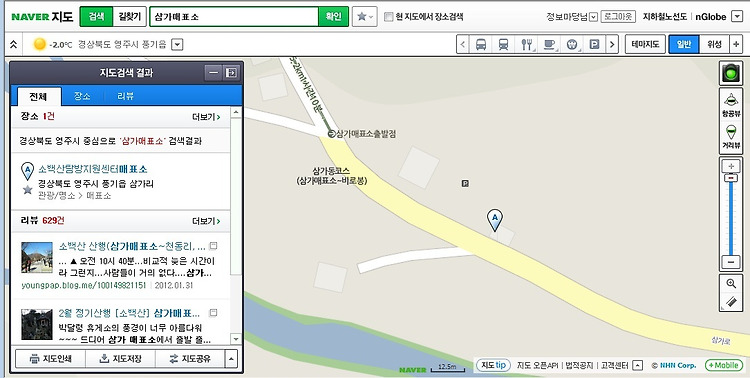The image size is (750, 378).
Task: Minimize the 지도검색 결과 panel
Action: [213, 73]
